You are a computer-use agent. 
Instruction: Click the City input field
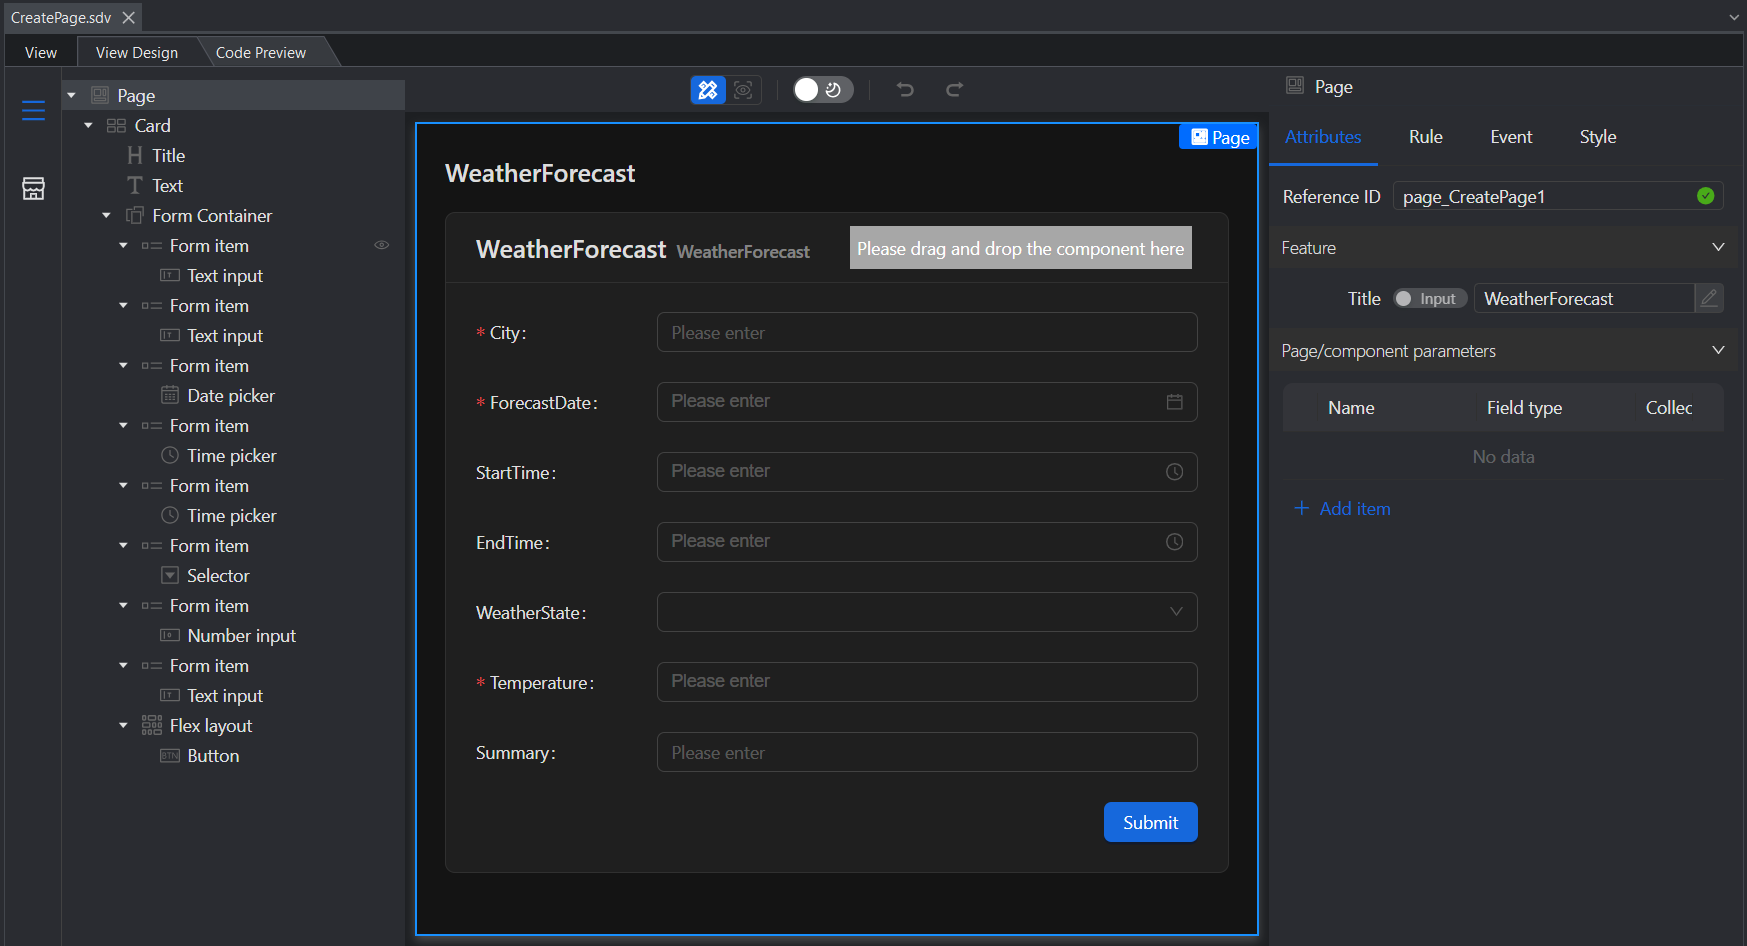point(927,332)
